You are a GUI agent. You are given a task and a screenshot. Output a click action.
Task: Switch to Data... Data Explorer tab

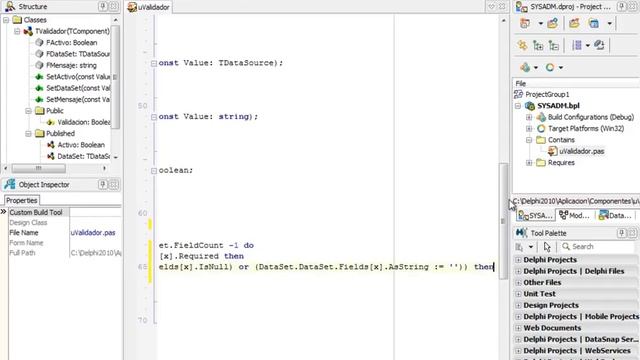615,216
